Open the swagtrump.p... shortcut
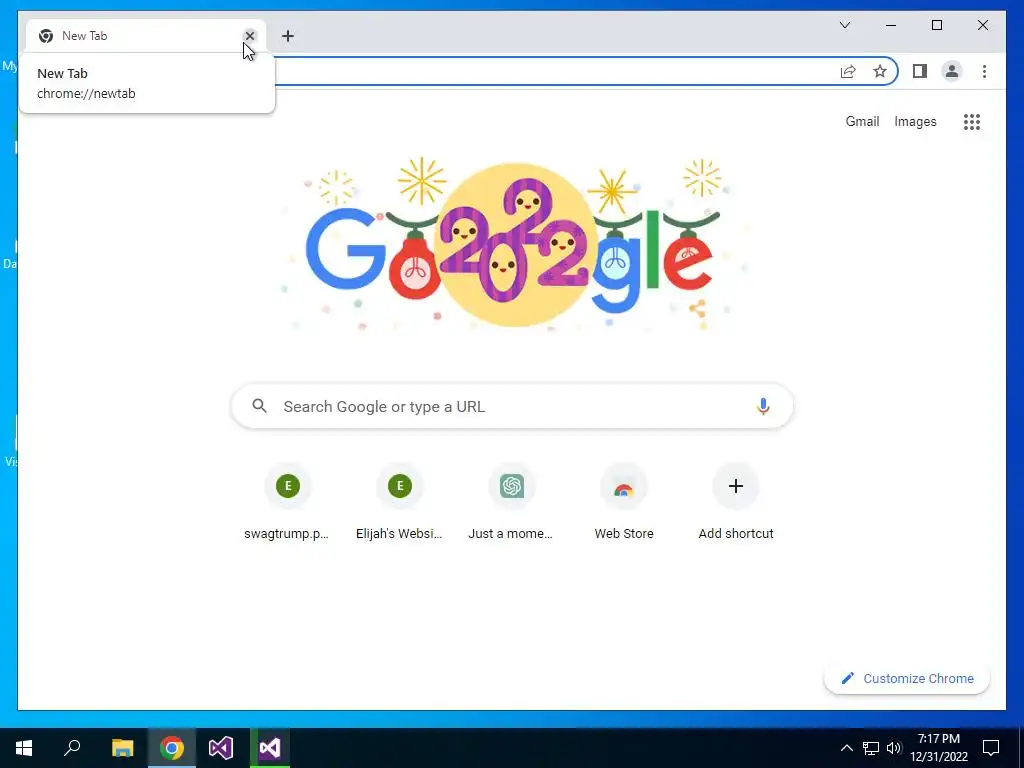 287,503
